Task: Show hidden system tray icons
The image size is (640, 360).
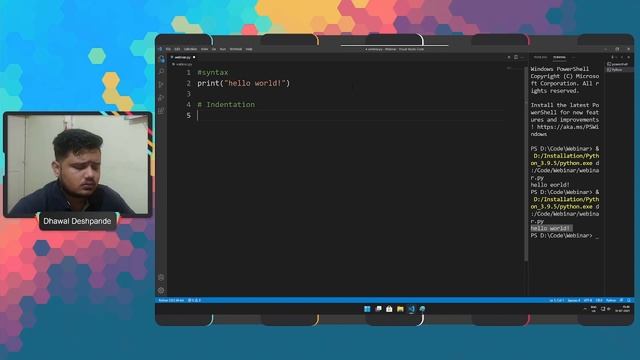Action: (585, 309)
